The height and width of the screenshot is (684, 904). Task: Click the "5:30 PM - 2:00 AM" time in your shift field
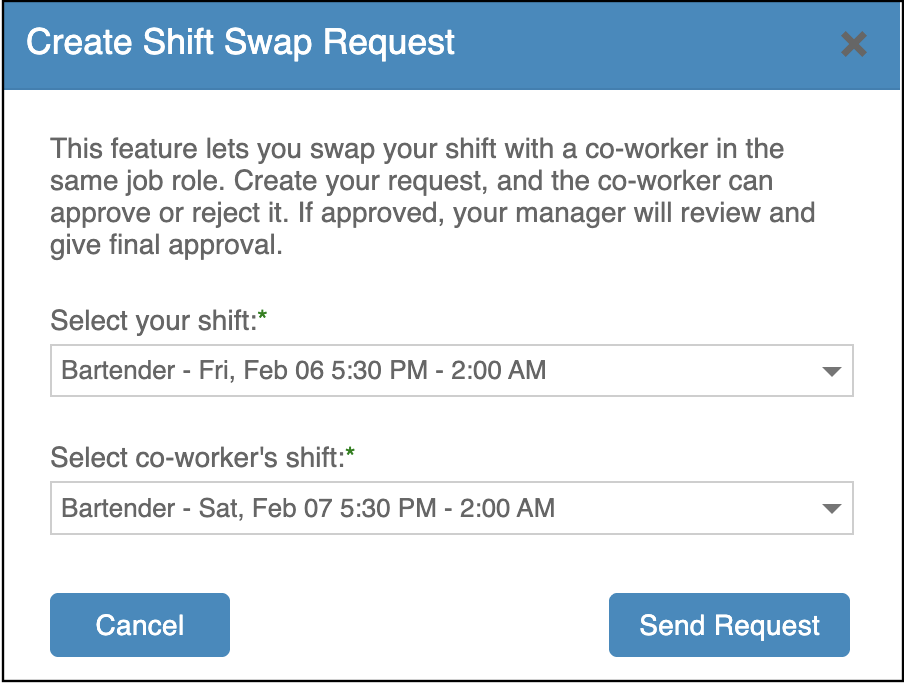coord(444,371)
